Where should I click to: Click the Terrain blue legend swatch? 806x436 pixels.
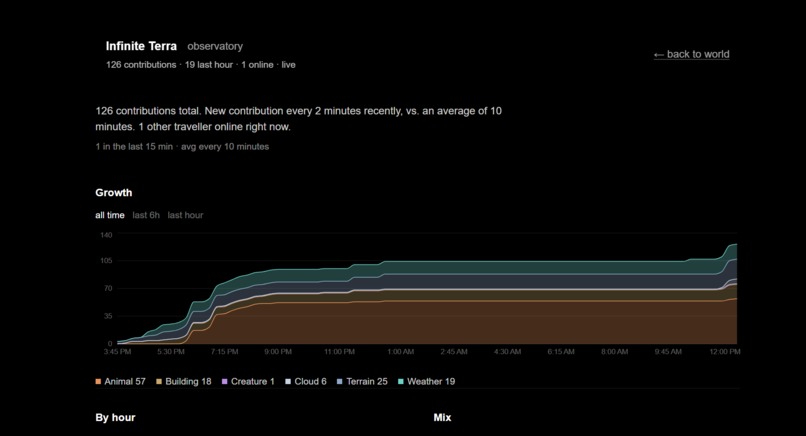[x=340, y=382]
